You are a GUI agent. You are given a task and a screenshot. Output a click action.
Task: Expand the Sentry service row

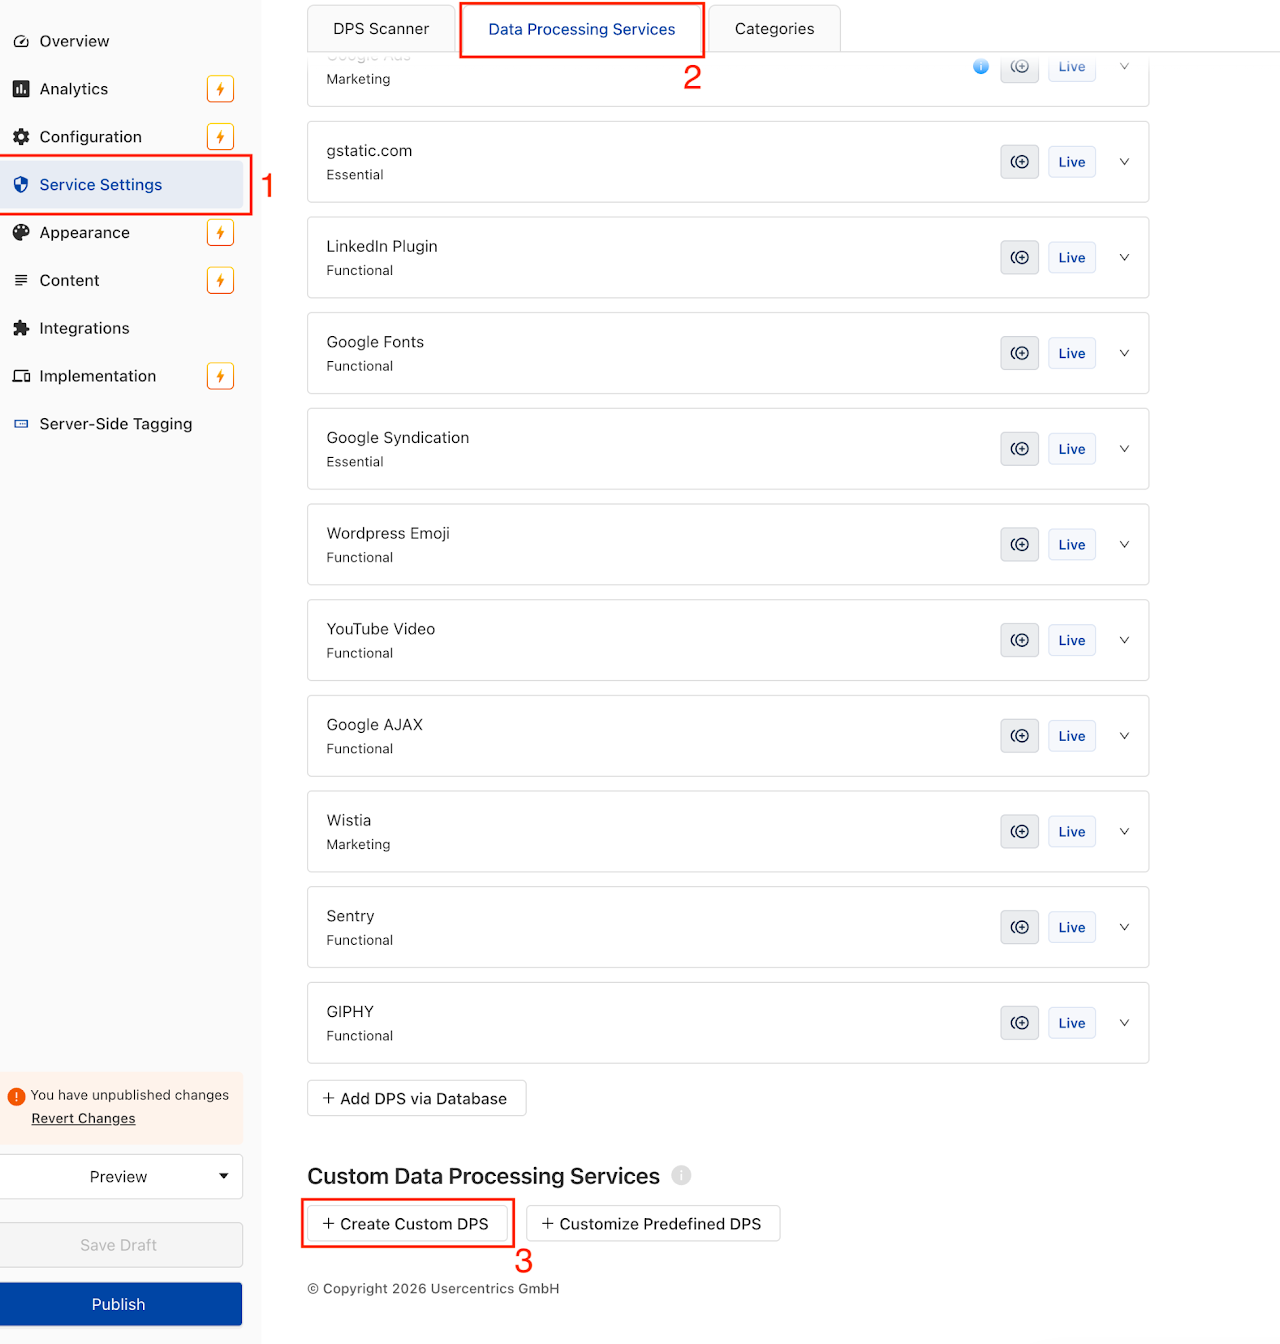pos(1124,927)
